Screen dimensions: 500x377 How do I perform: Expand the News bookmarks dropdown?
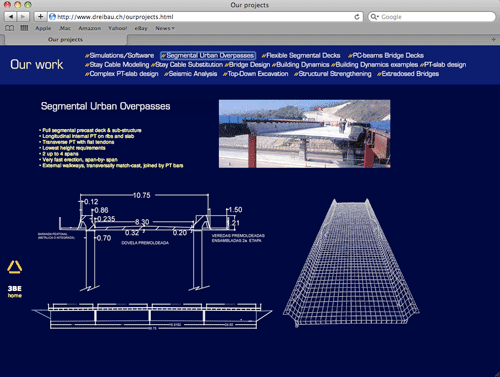coord(165,28)
